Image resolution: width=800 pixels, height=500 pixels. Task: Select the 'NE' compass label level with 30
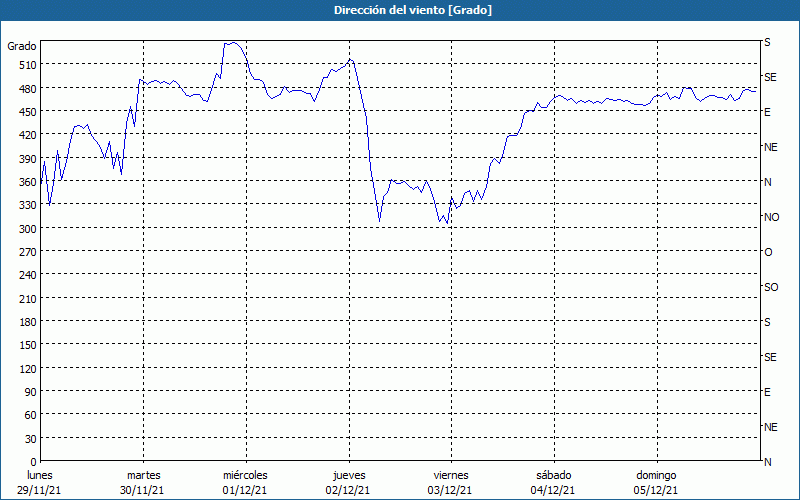pyautogui.click(x=771, y=427)
